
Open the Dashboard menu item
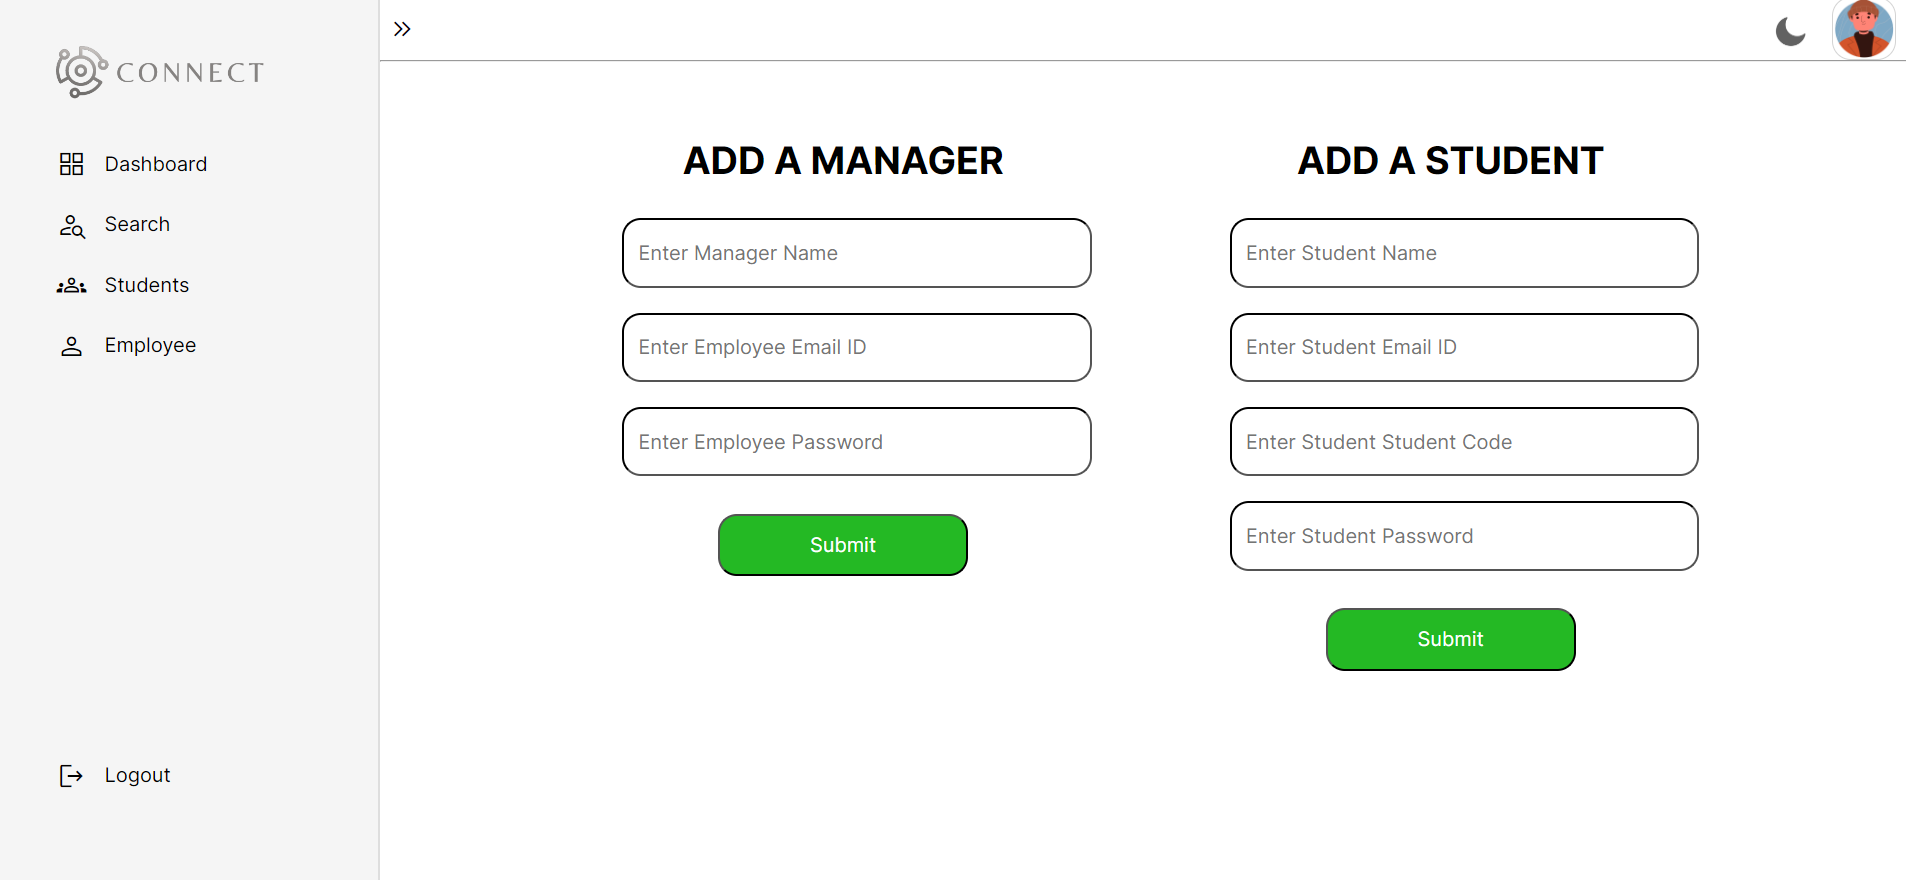(x=156, y=164)
